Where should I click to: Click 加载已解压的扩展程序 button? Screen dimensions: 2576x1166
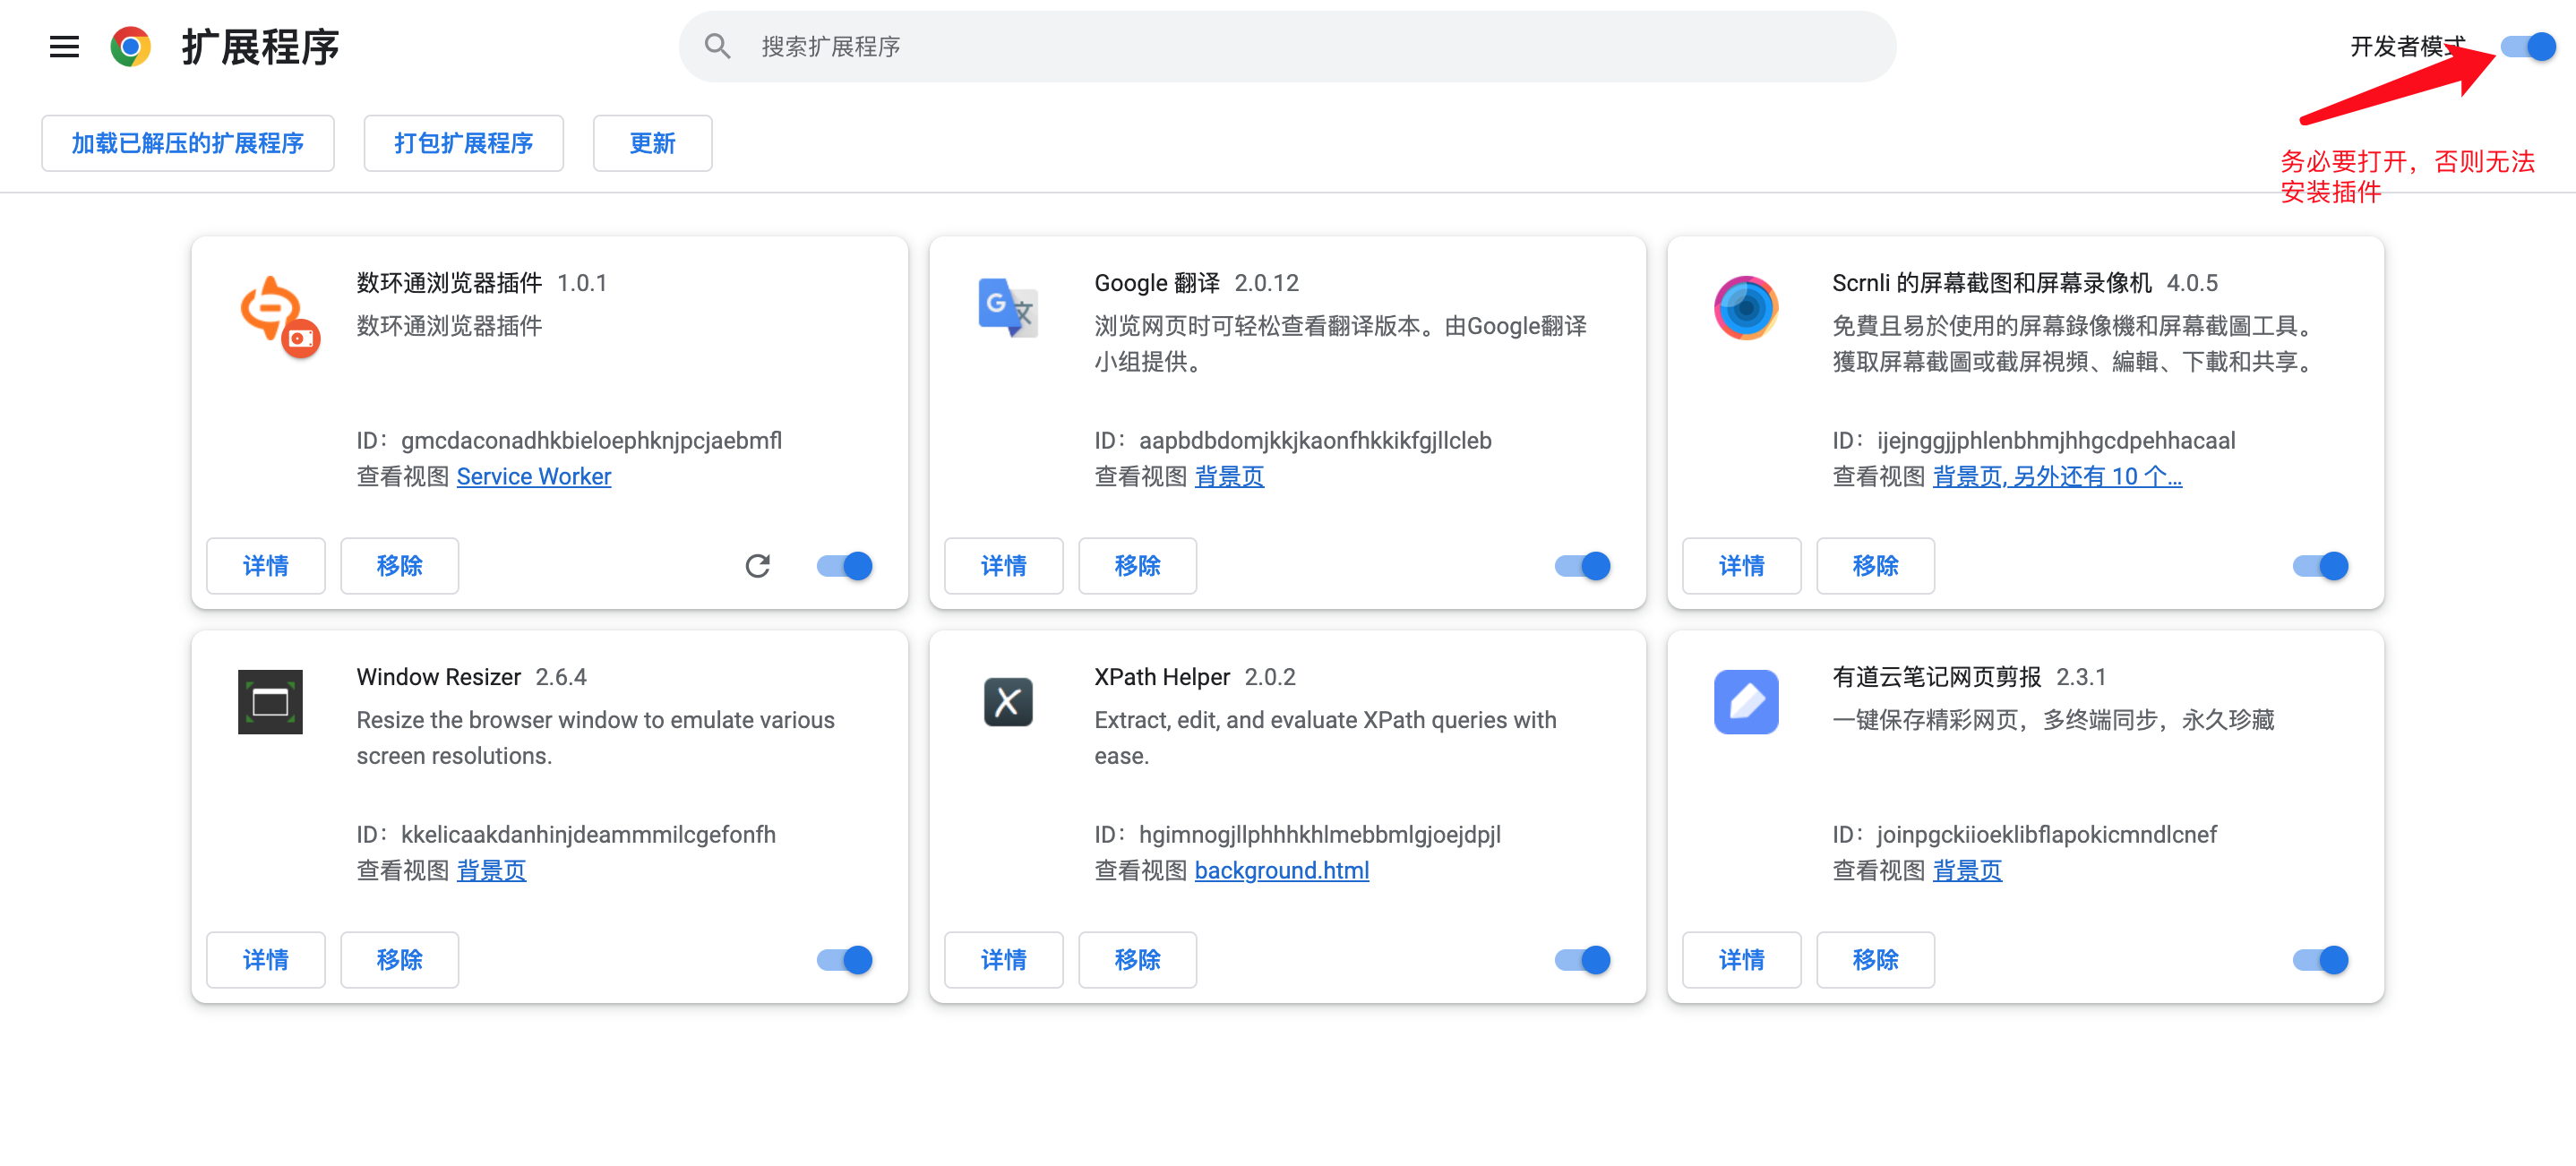coord(188,143)
